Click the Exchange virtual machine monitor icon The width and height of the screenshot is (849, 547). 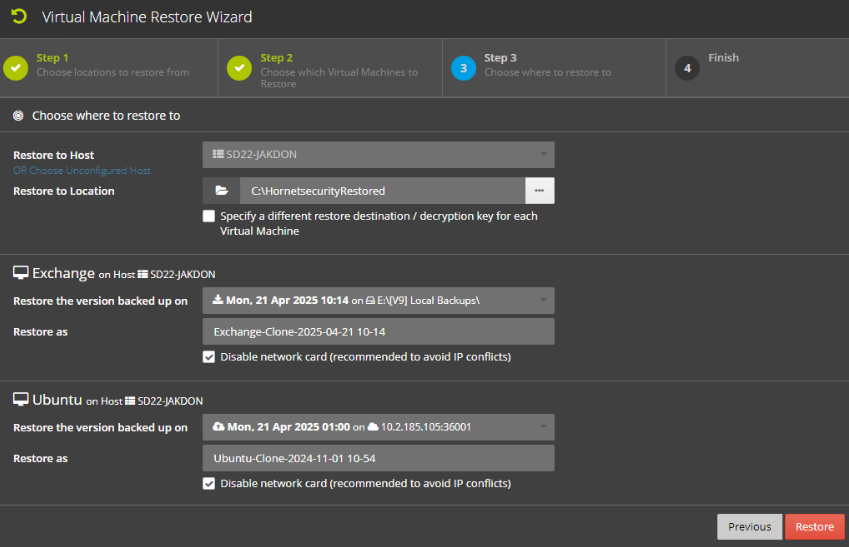point(20,273)
